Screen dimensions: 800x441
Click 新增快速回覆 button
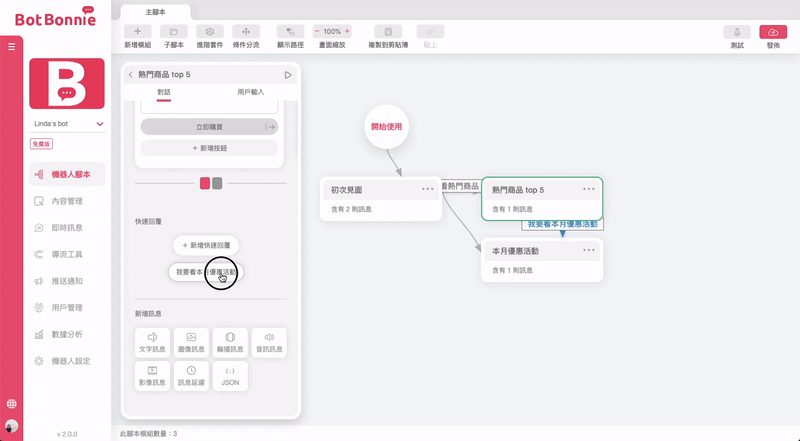coord(206,246)
